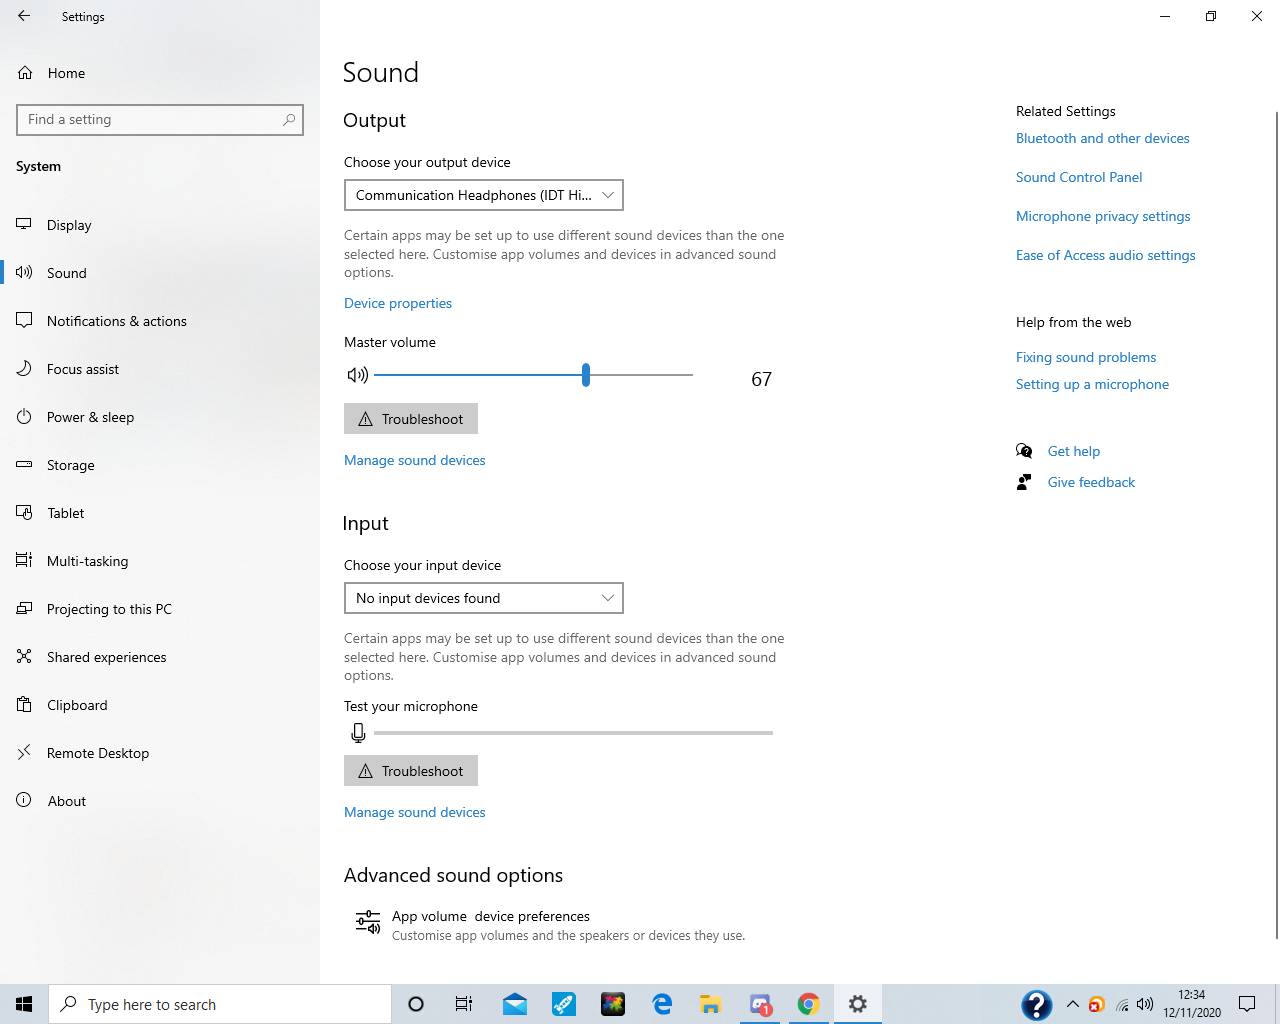Open Projecting to this PC settings
Image resolution: width=1280 pixels, height=1024 pixels.
point(160,609)
